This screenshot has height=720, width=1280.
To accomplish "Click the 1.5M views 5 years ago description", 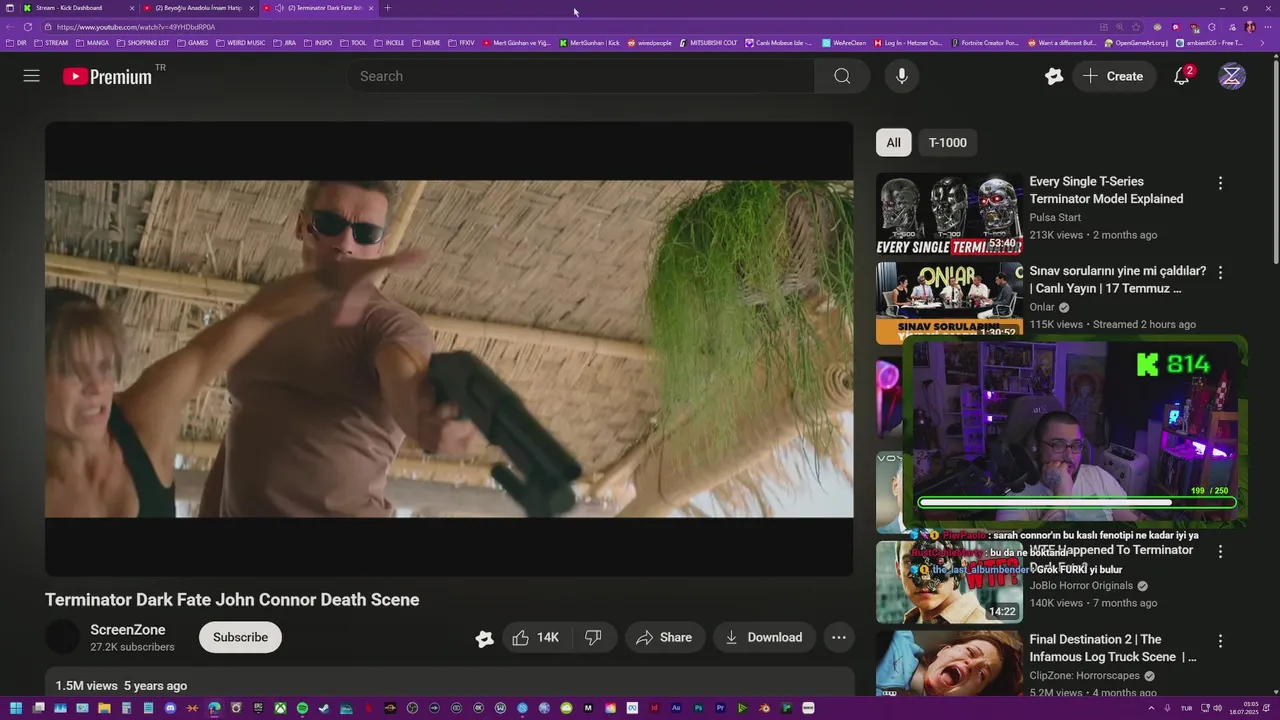I will coord(121,686).
